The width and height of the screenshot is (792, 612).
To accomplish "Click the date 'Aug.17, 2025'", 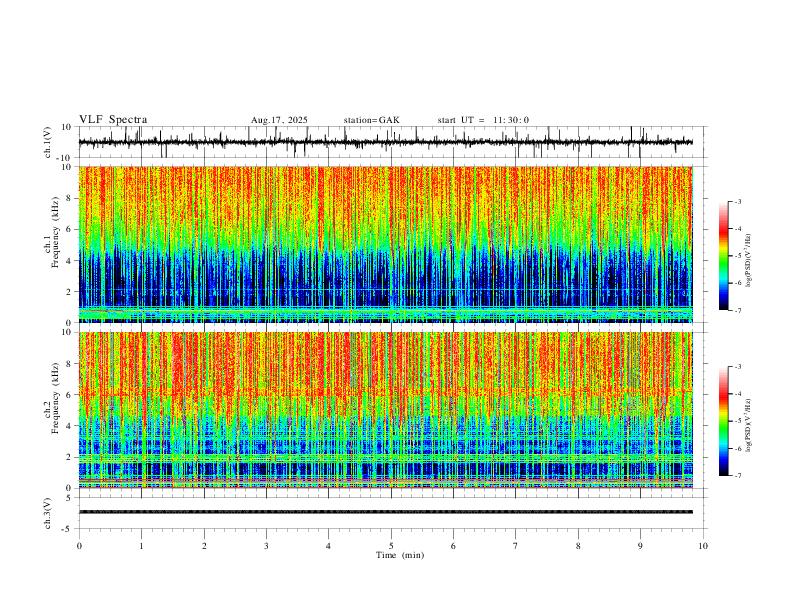I will (279, 120).
